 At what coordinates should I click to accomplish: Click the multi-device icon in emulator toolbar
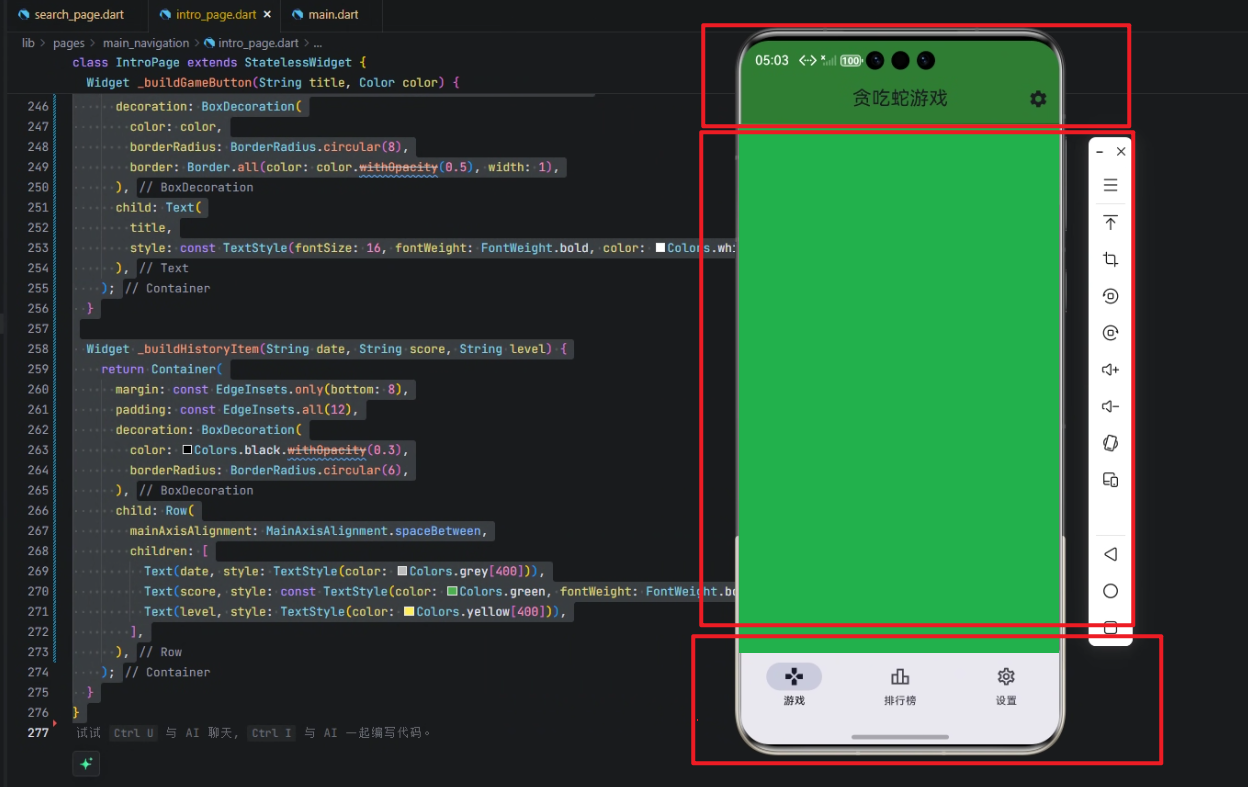pyautogui.click(x=1110, y=480)
